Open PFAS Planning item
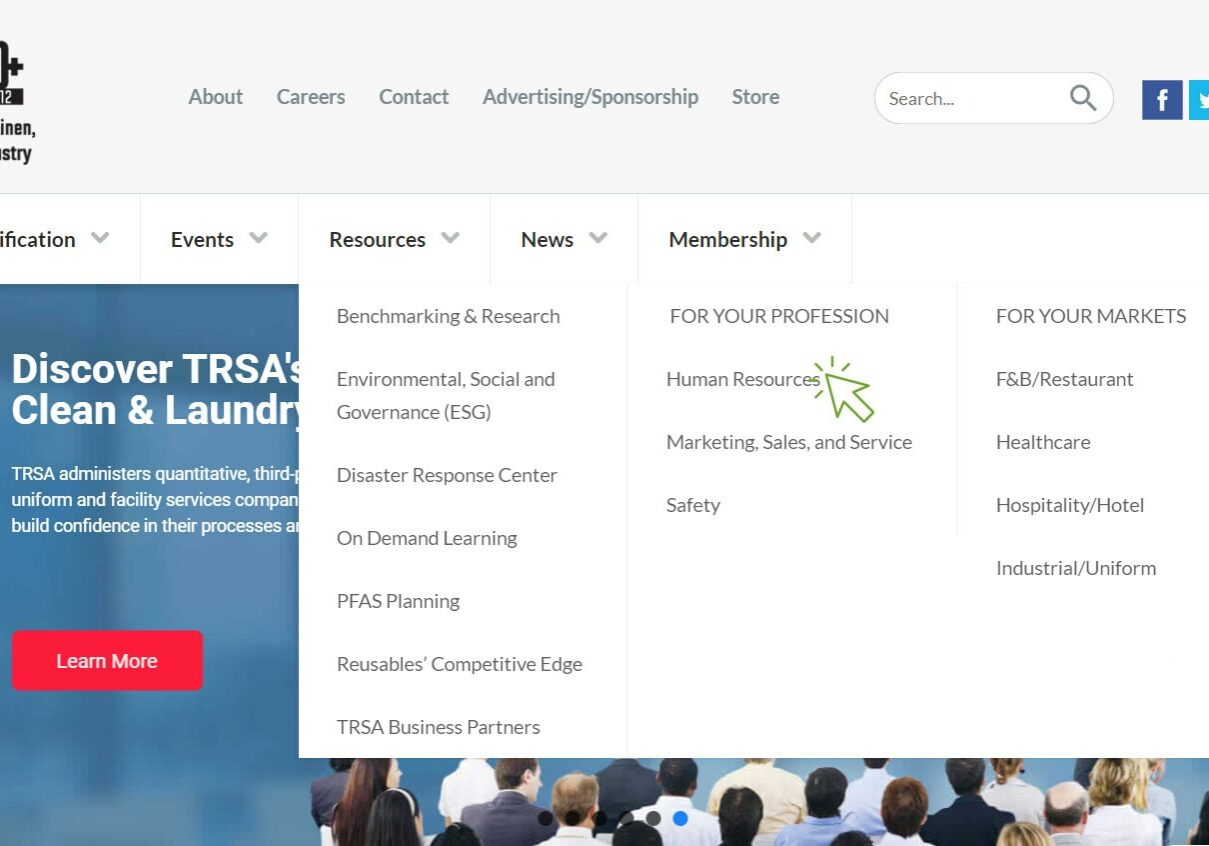This screenshot has width=1209, height=846. coord(398,601)
